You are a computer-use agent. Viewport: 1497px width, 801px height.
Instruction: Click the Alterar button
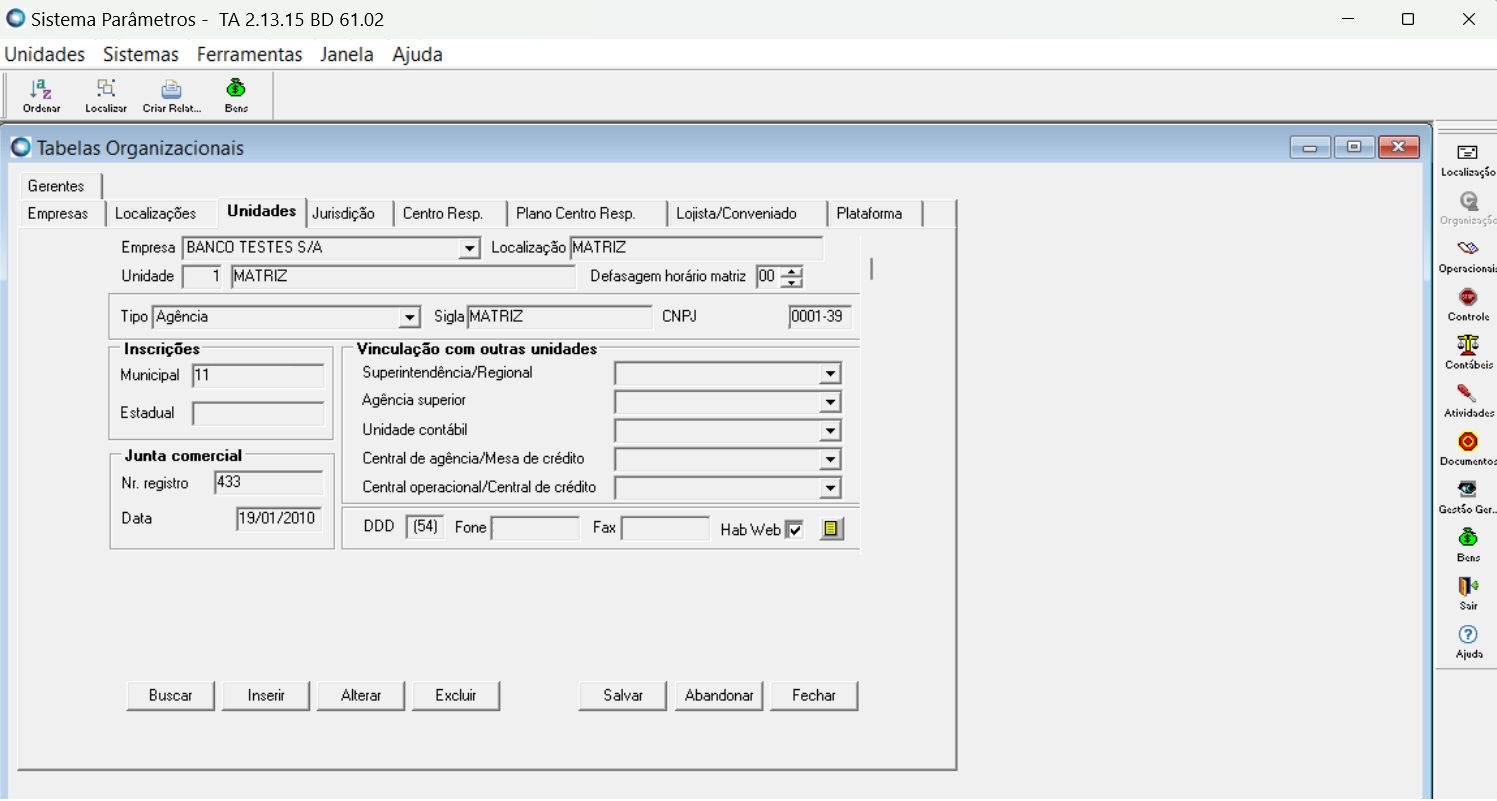click(361, 696)
